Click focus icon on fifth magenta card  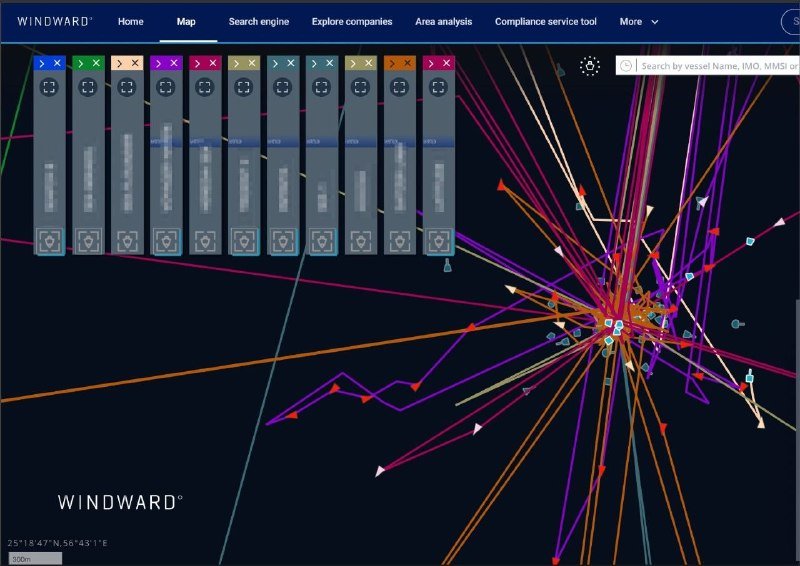[x=205, y=87]
